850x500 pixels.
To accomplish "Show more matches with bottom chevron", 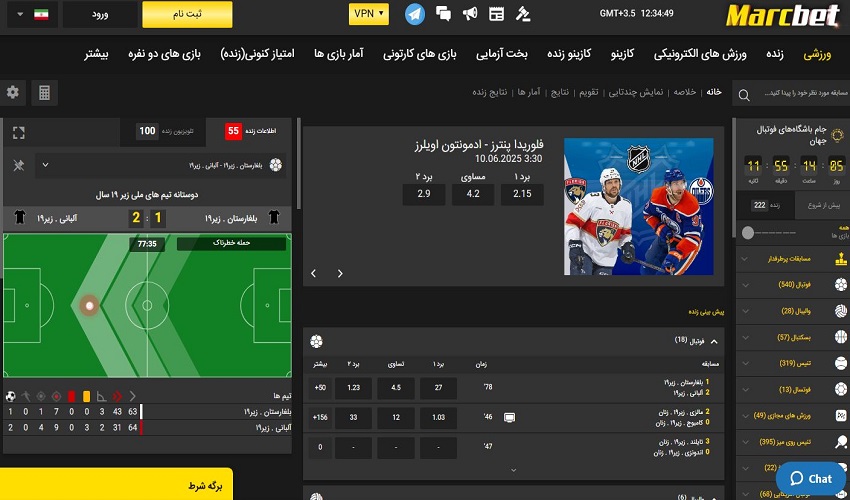I will coord(513,470).
